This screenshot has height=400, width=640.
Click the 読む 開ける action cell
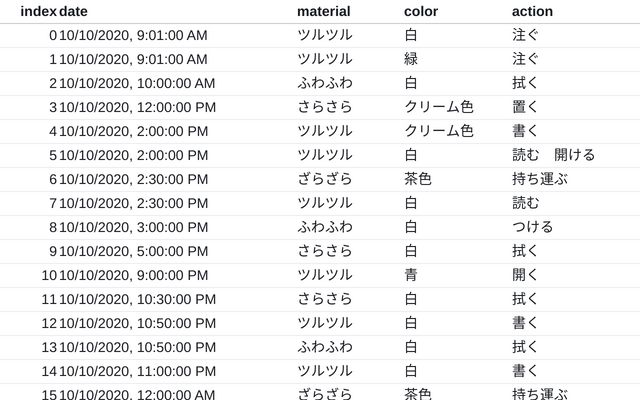coord(553,155)
